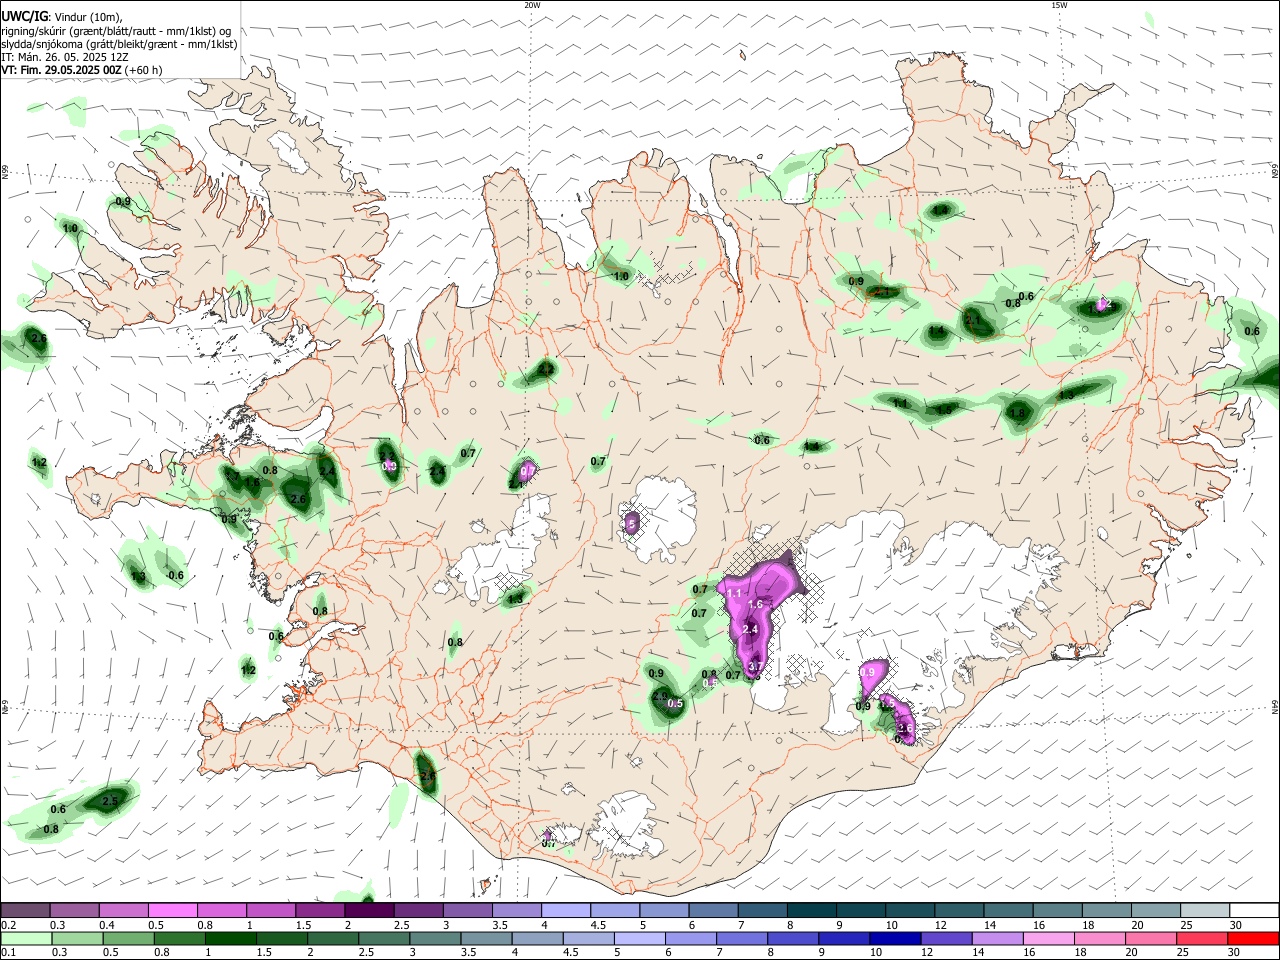Select top-row swatch labeled 0.8

pos(222,910)
